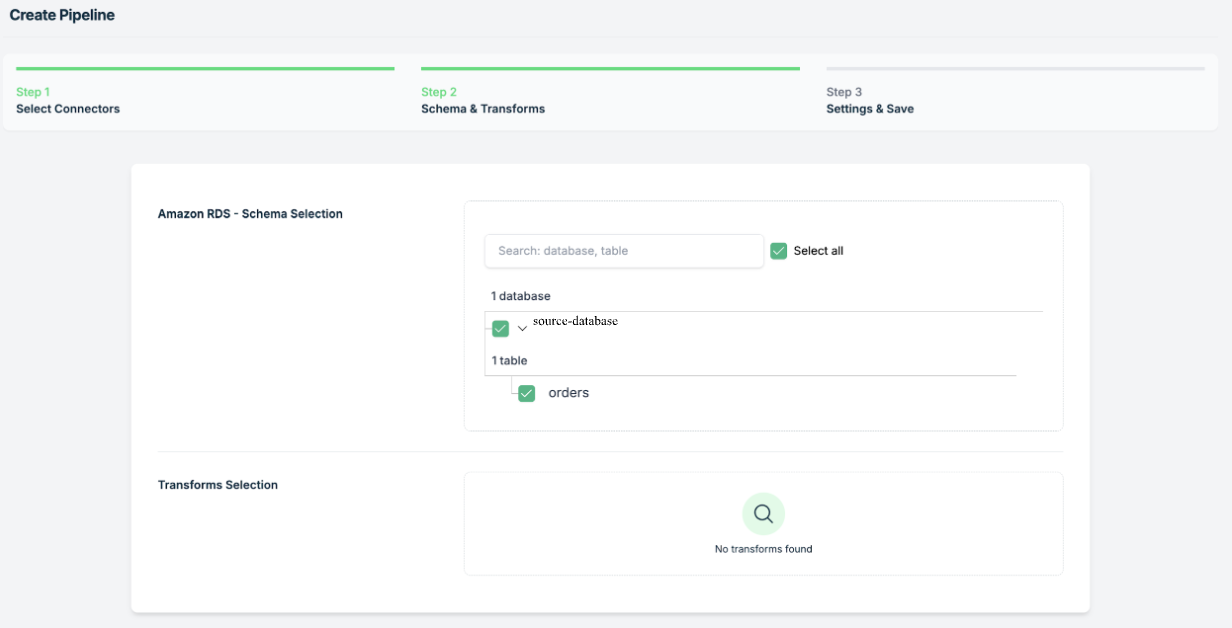The width and height of the screenshot is (1232, 628).
Task: Click the Create Pipeline page title
Action: click(62, 15)
